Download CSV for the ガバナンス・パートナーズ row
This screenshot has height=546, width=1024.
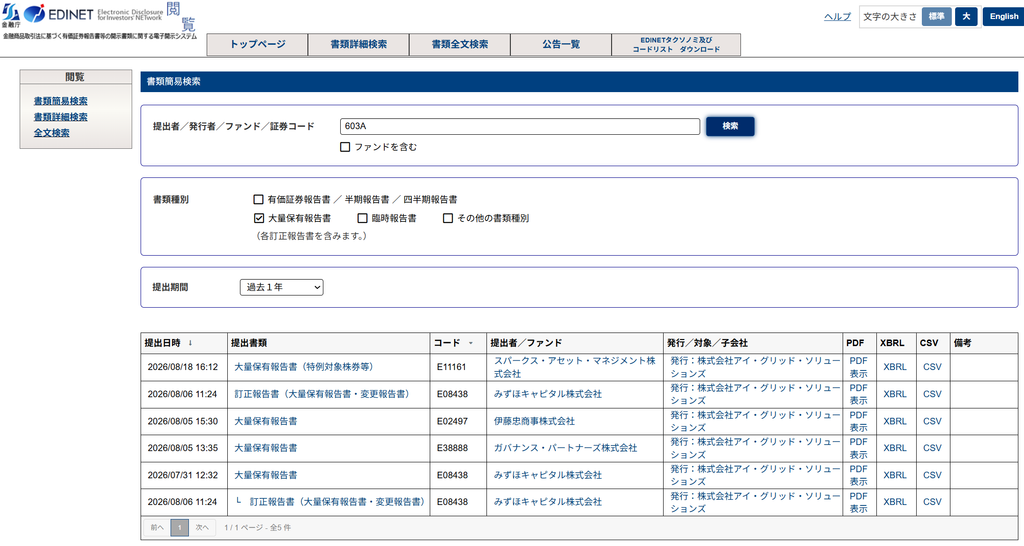click(x=932, y=448)
